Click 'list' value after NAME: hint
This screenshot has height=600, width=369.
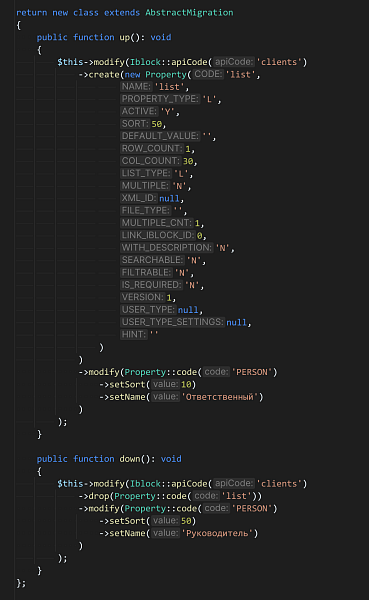click(169, 87)
